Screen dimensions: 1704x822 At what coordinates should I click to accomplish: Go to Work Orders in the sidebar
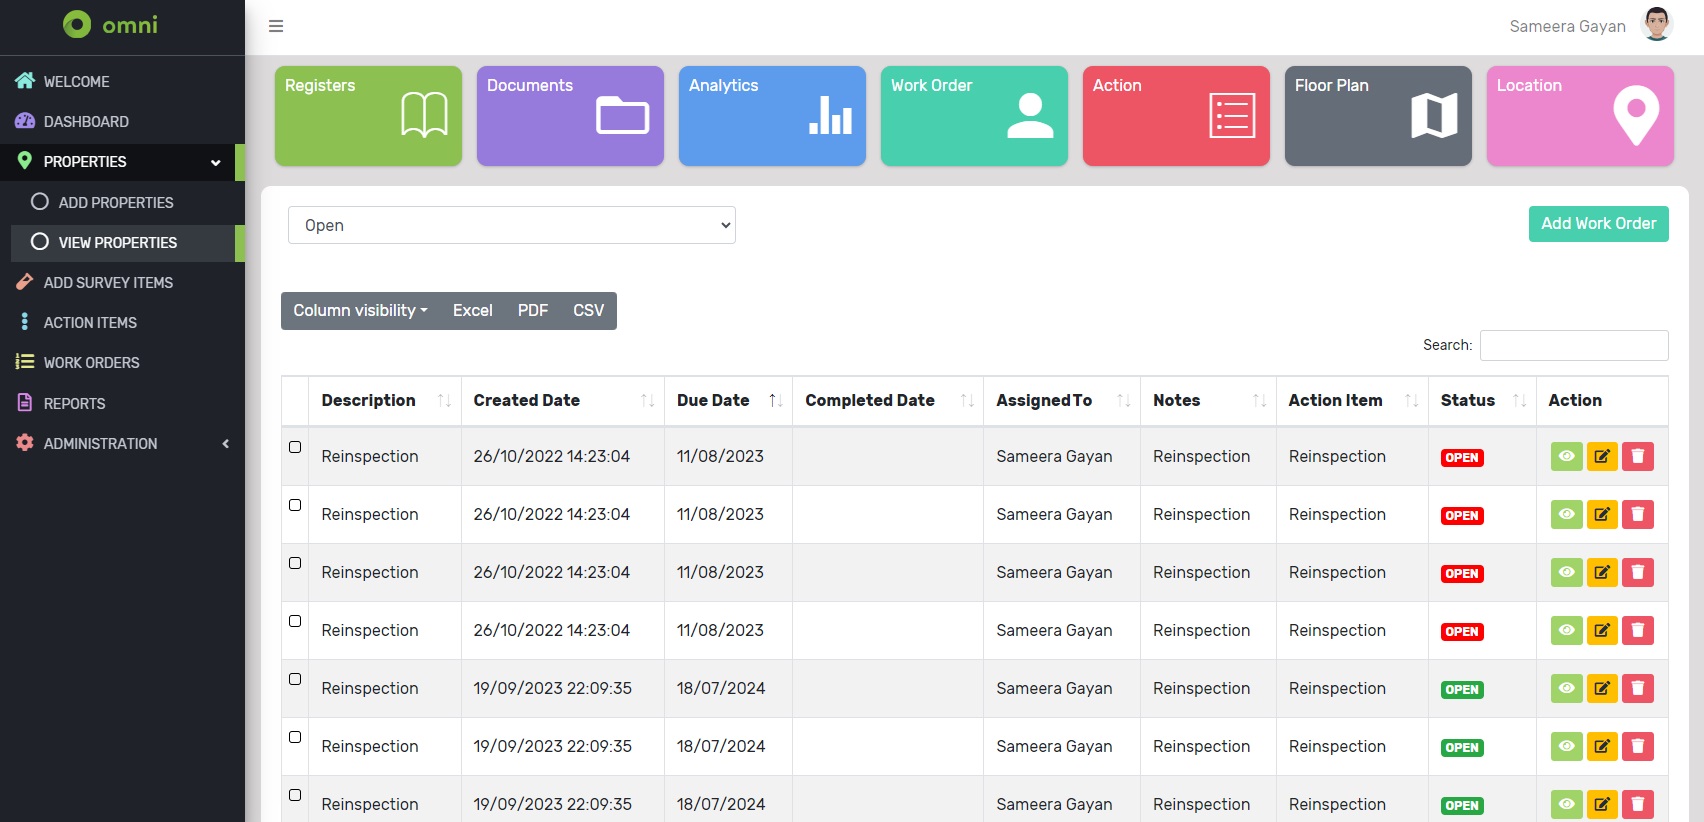point(91,363)
